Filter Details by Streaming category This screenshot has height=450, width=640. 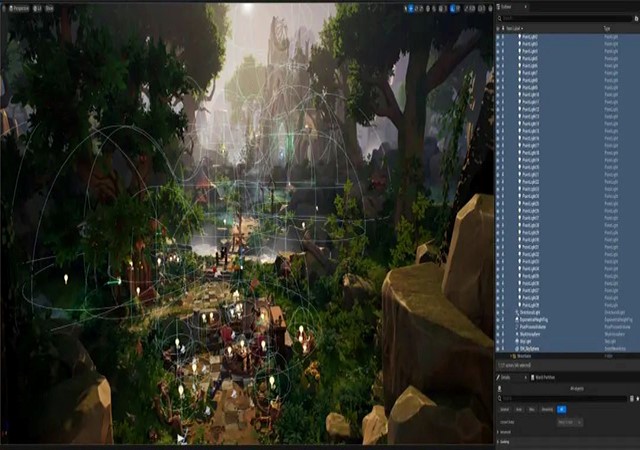pos(547,410)
